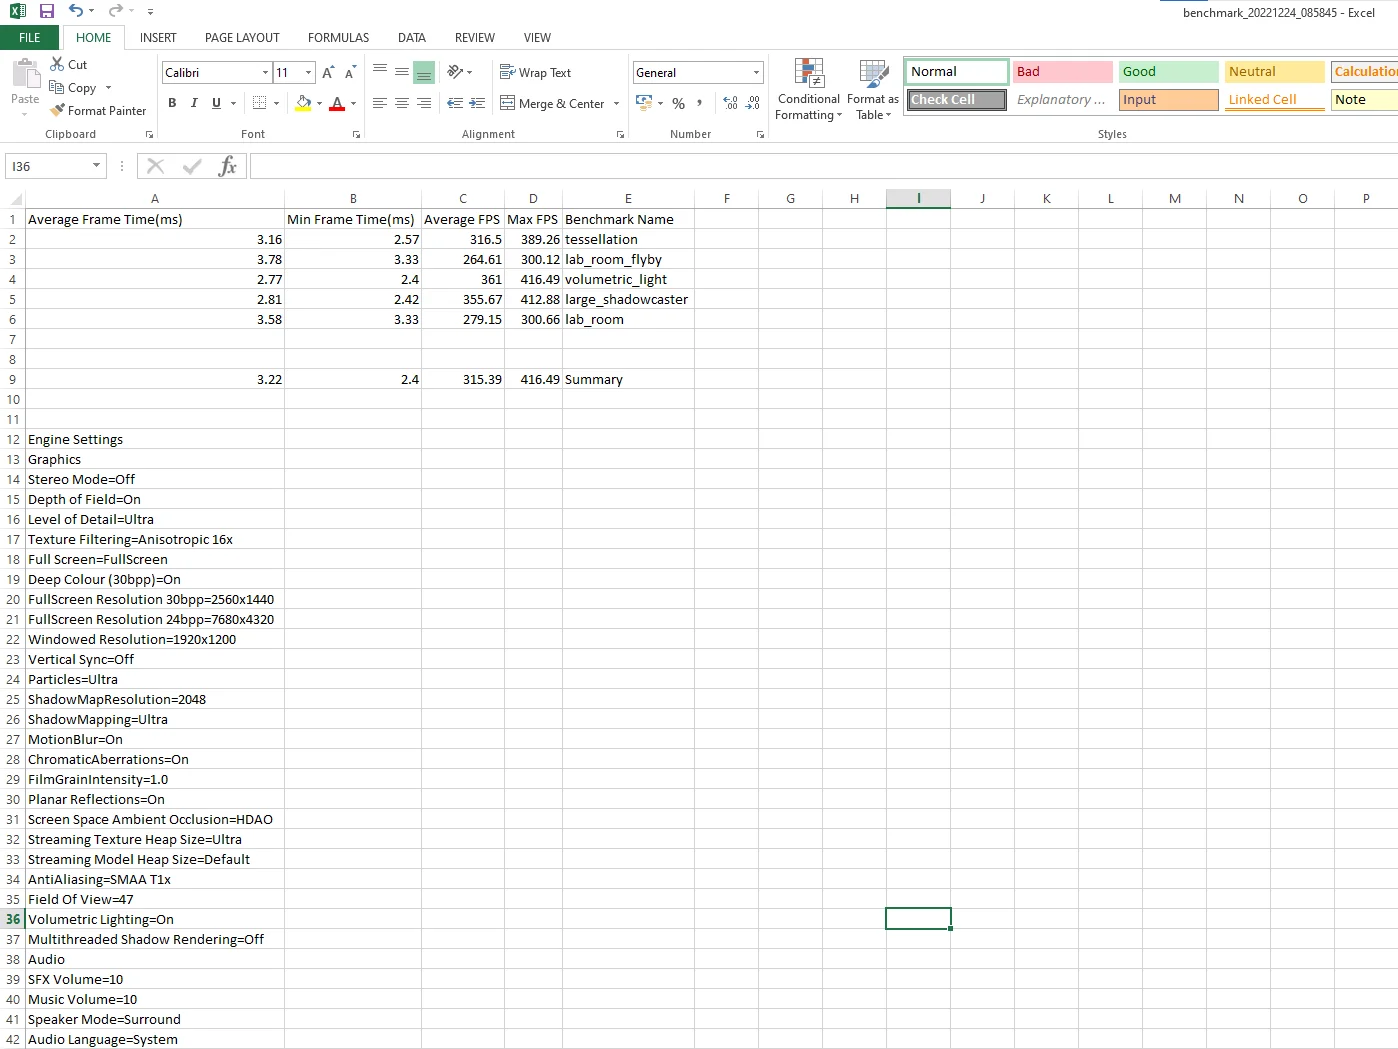Expand the Calibri font name dropdown
The height and width of the screenshot is (1049, 1398).
pyautogui.click(x=265, y=72)
